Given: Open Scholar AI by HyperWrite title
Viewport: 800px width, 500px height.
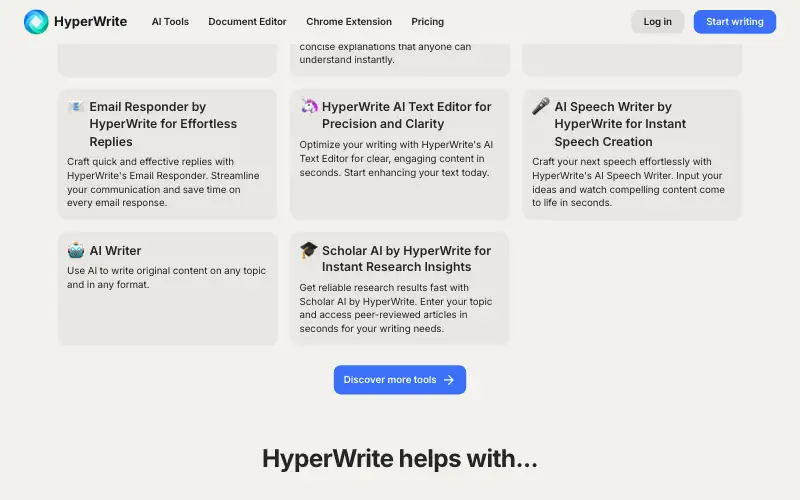Looking at the screenshot, I should click(406, 259).
